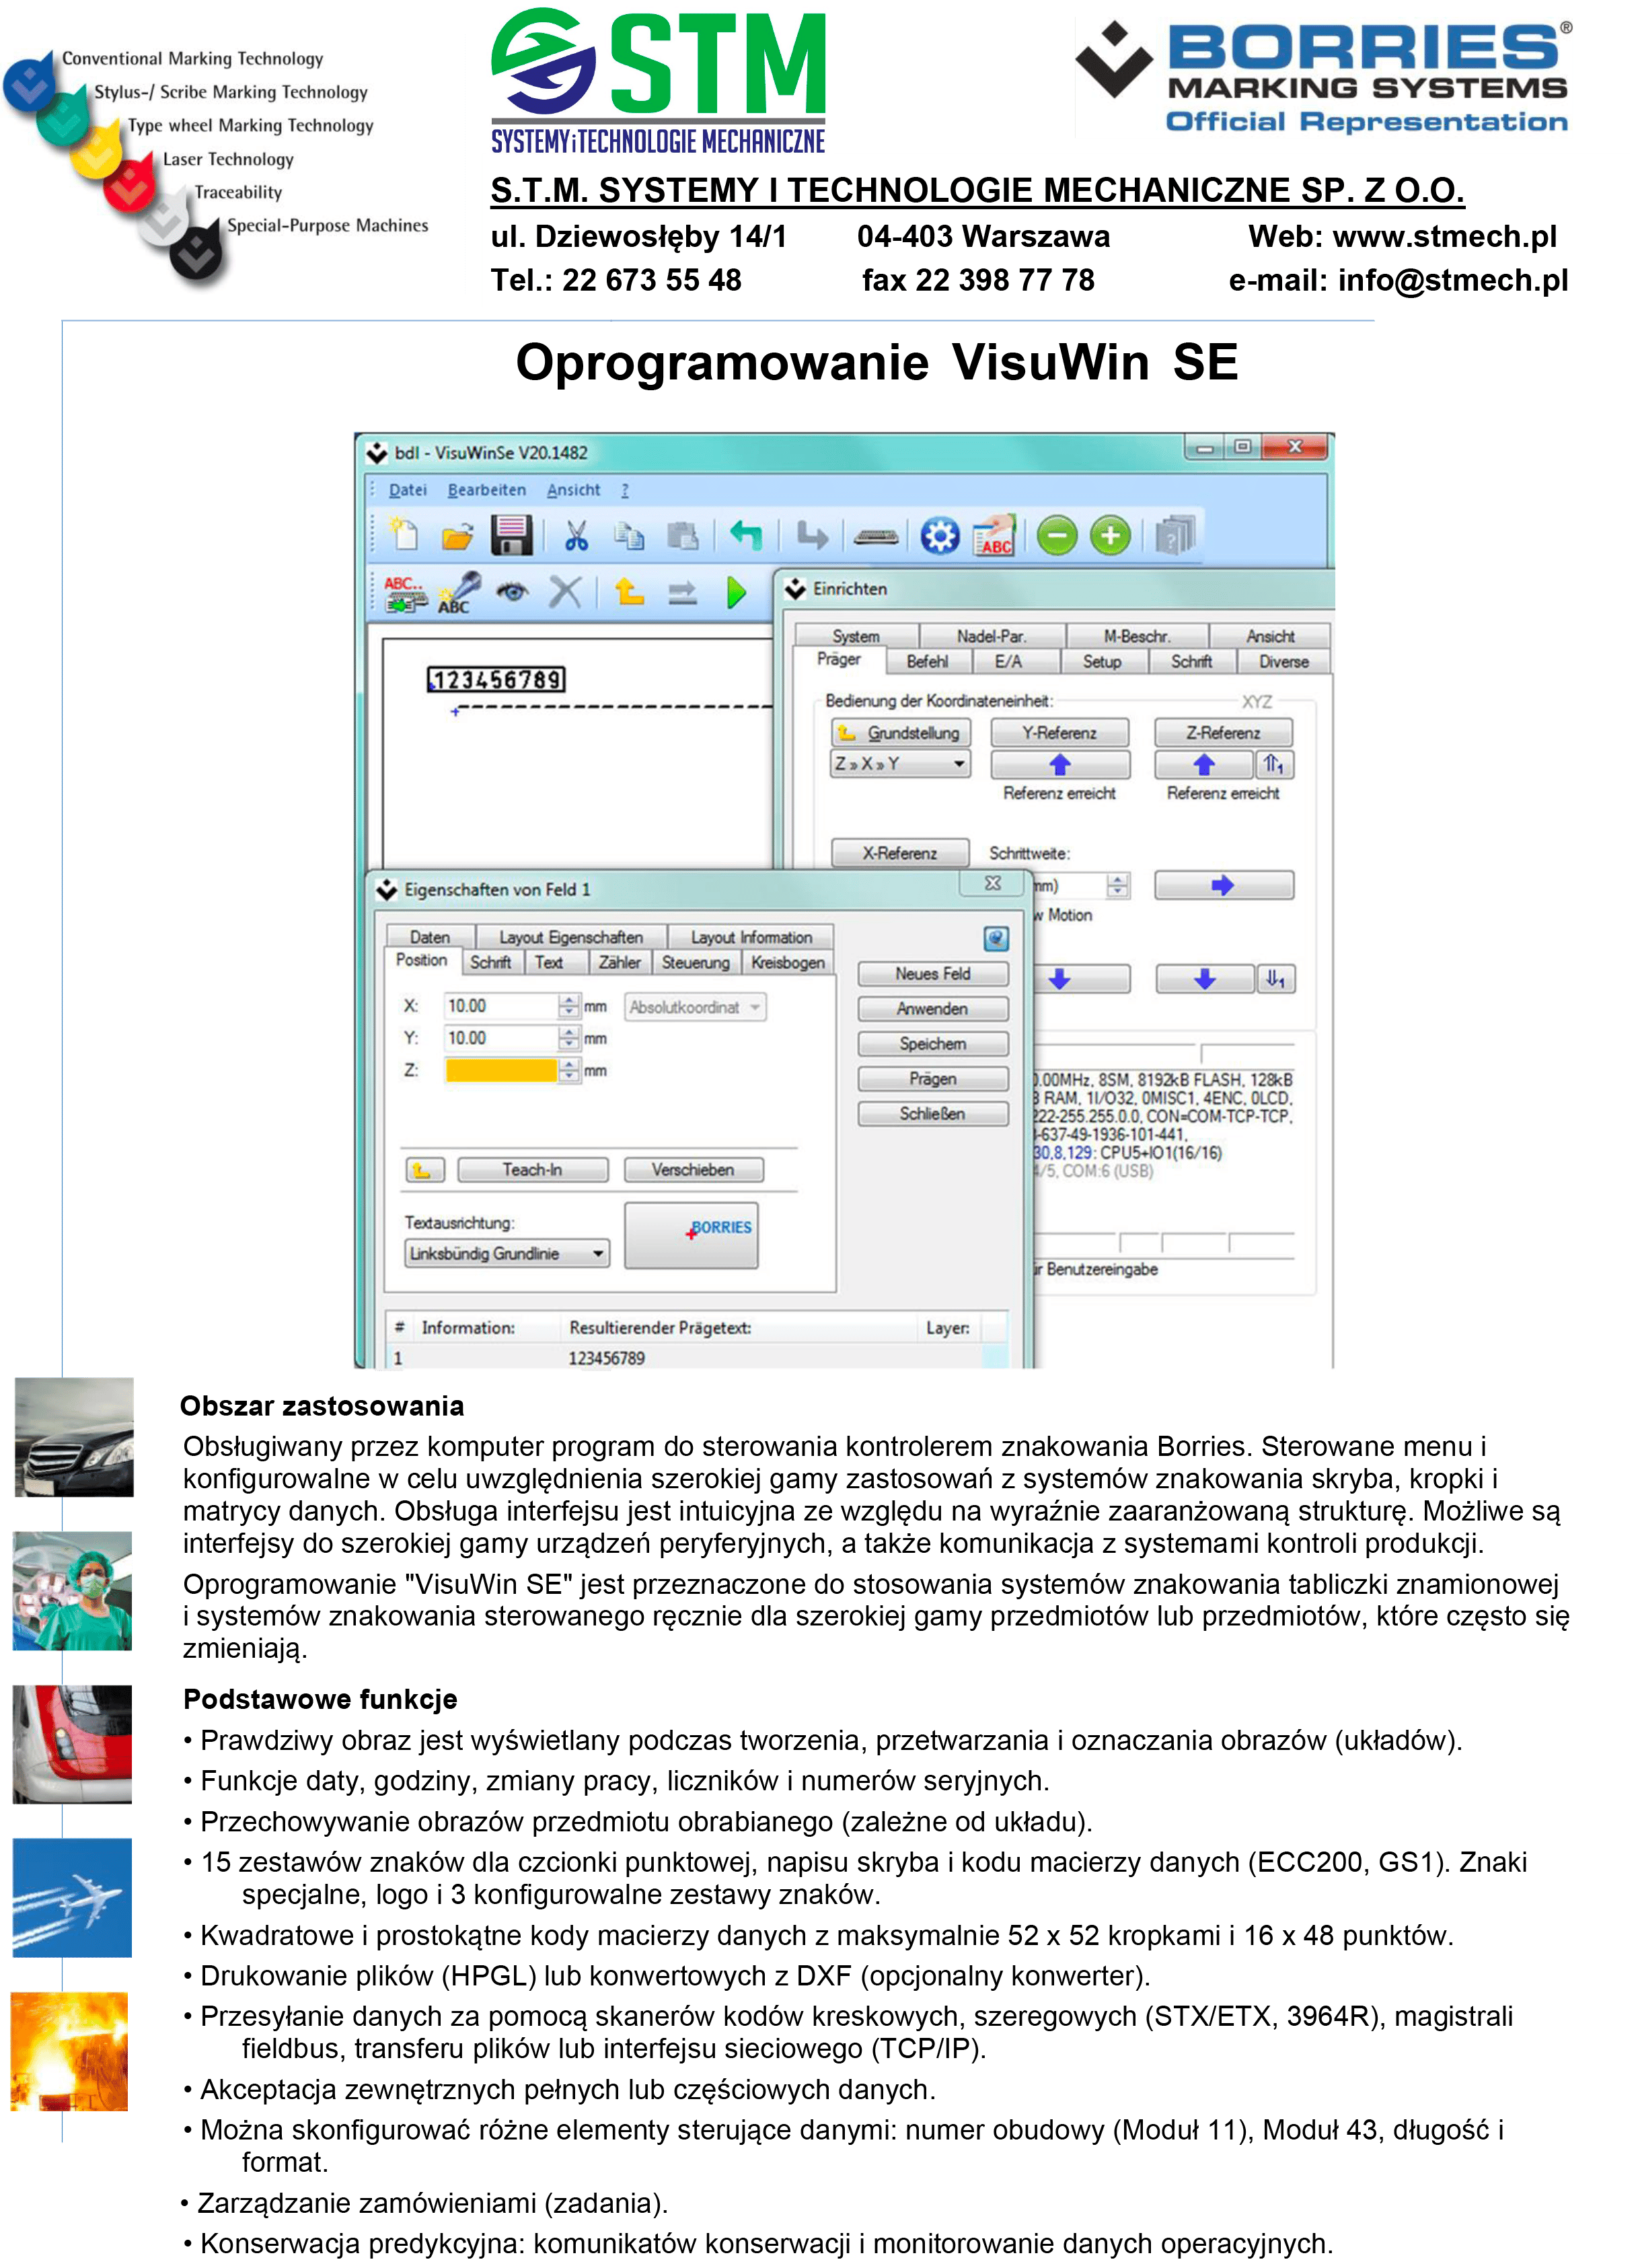This screenshot has width=1638, height=2268.
Task: Open the Kreisbogen tab
Action: point(788,962)
